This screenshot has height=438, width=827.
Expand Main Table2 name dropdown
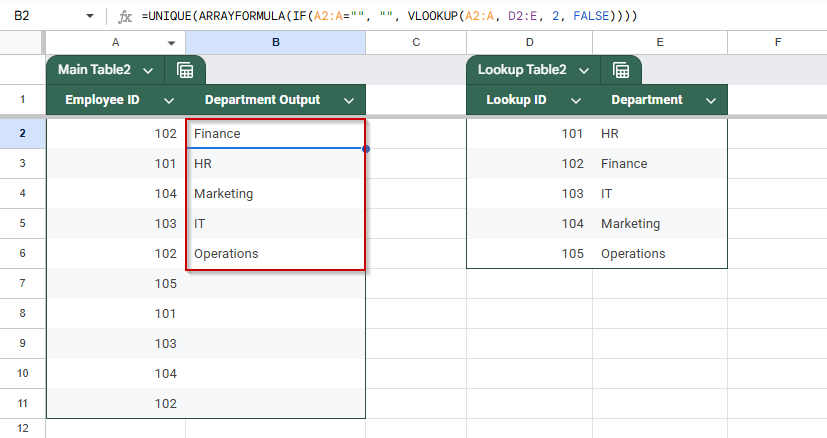coord(148,70)
